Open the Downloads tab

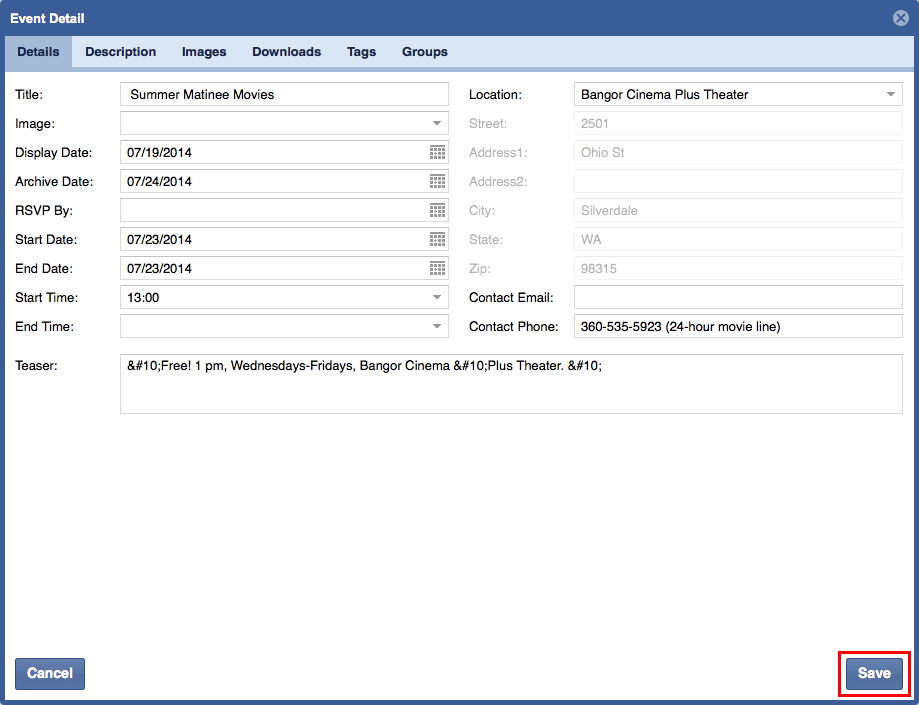click(x=286, y=52)
